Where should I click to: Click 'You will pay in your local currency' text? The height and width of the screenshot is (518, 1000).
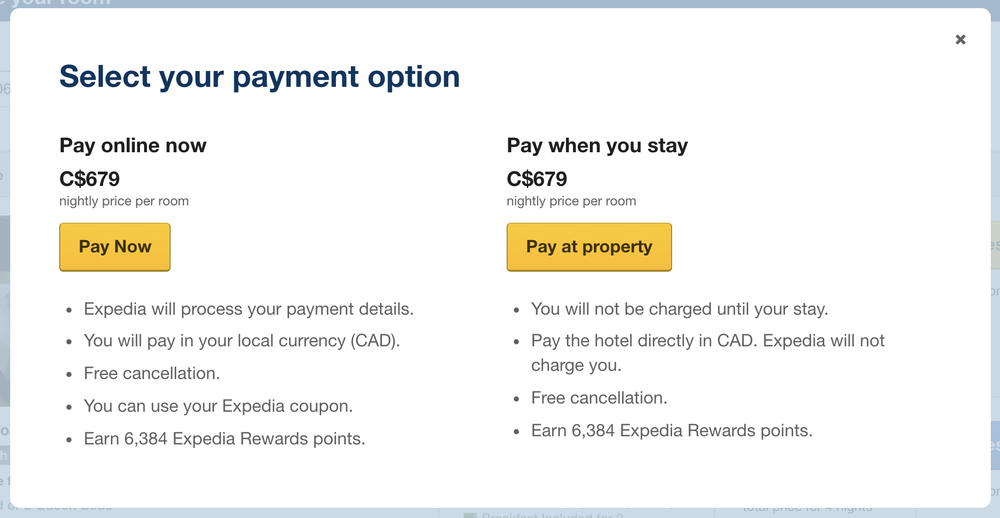click(242, 341)
